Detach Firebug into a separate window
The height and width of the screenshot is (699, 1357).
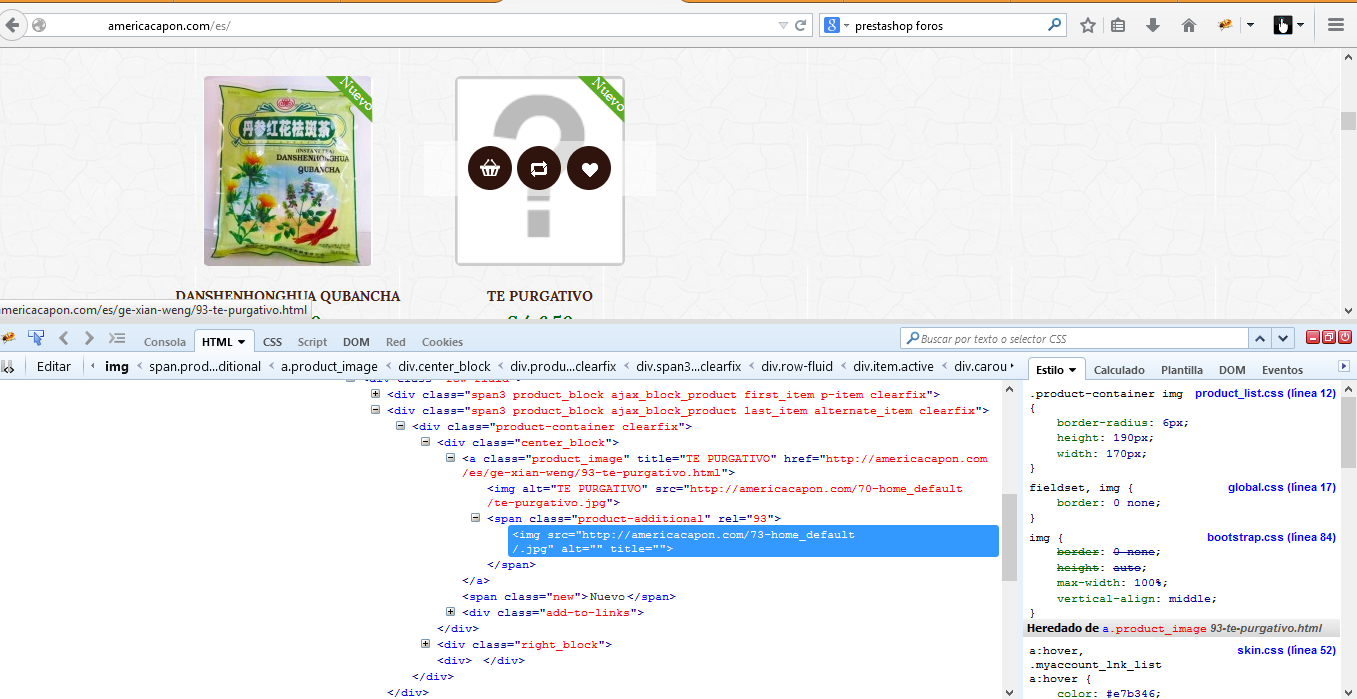pos(1330,338)
